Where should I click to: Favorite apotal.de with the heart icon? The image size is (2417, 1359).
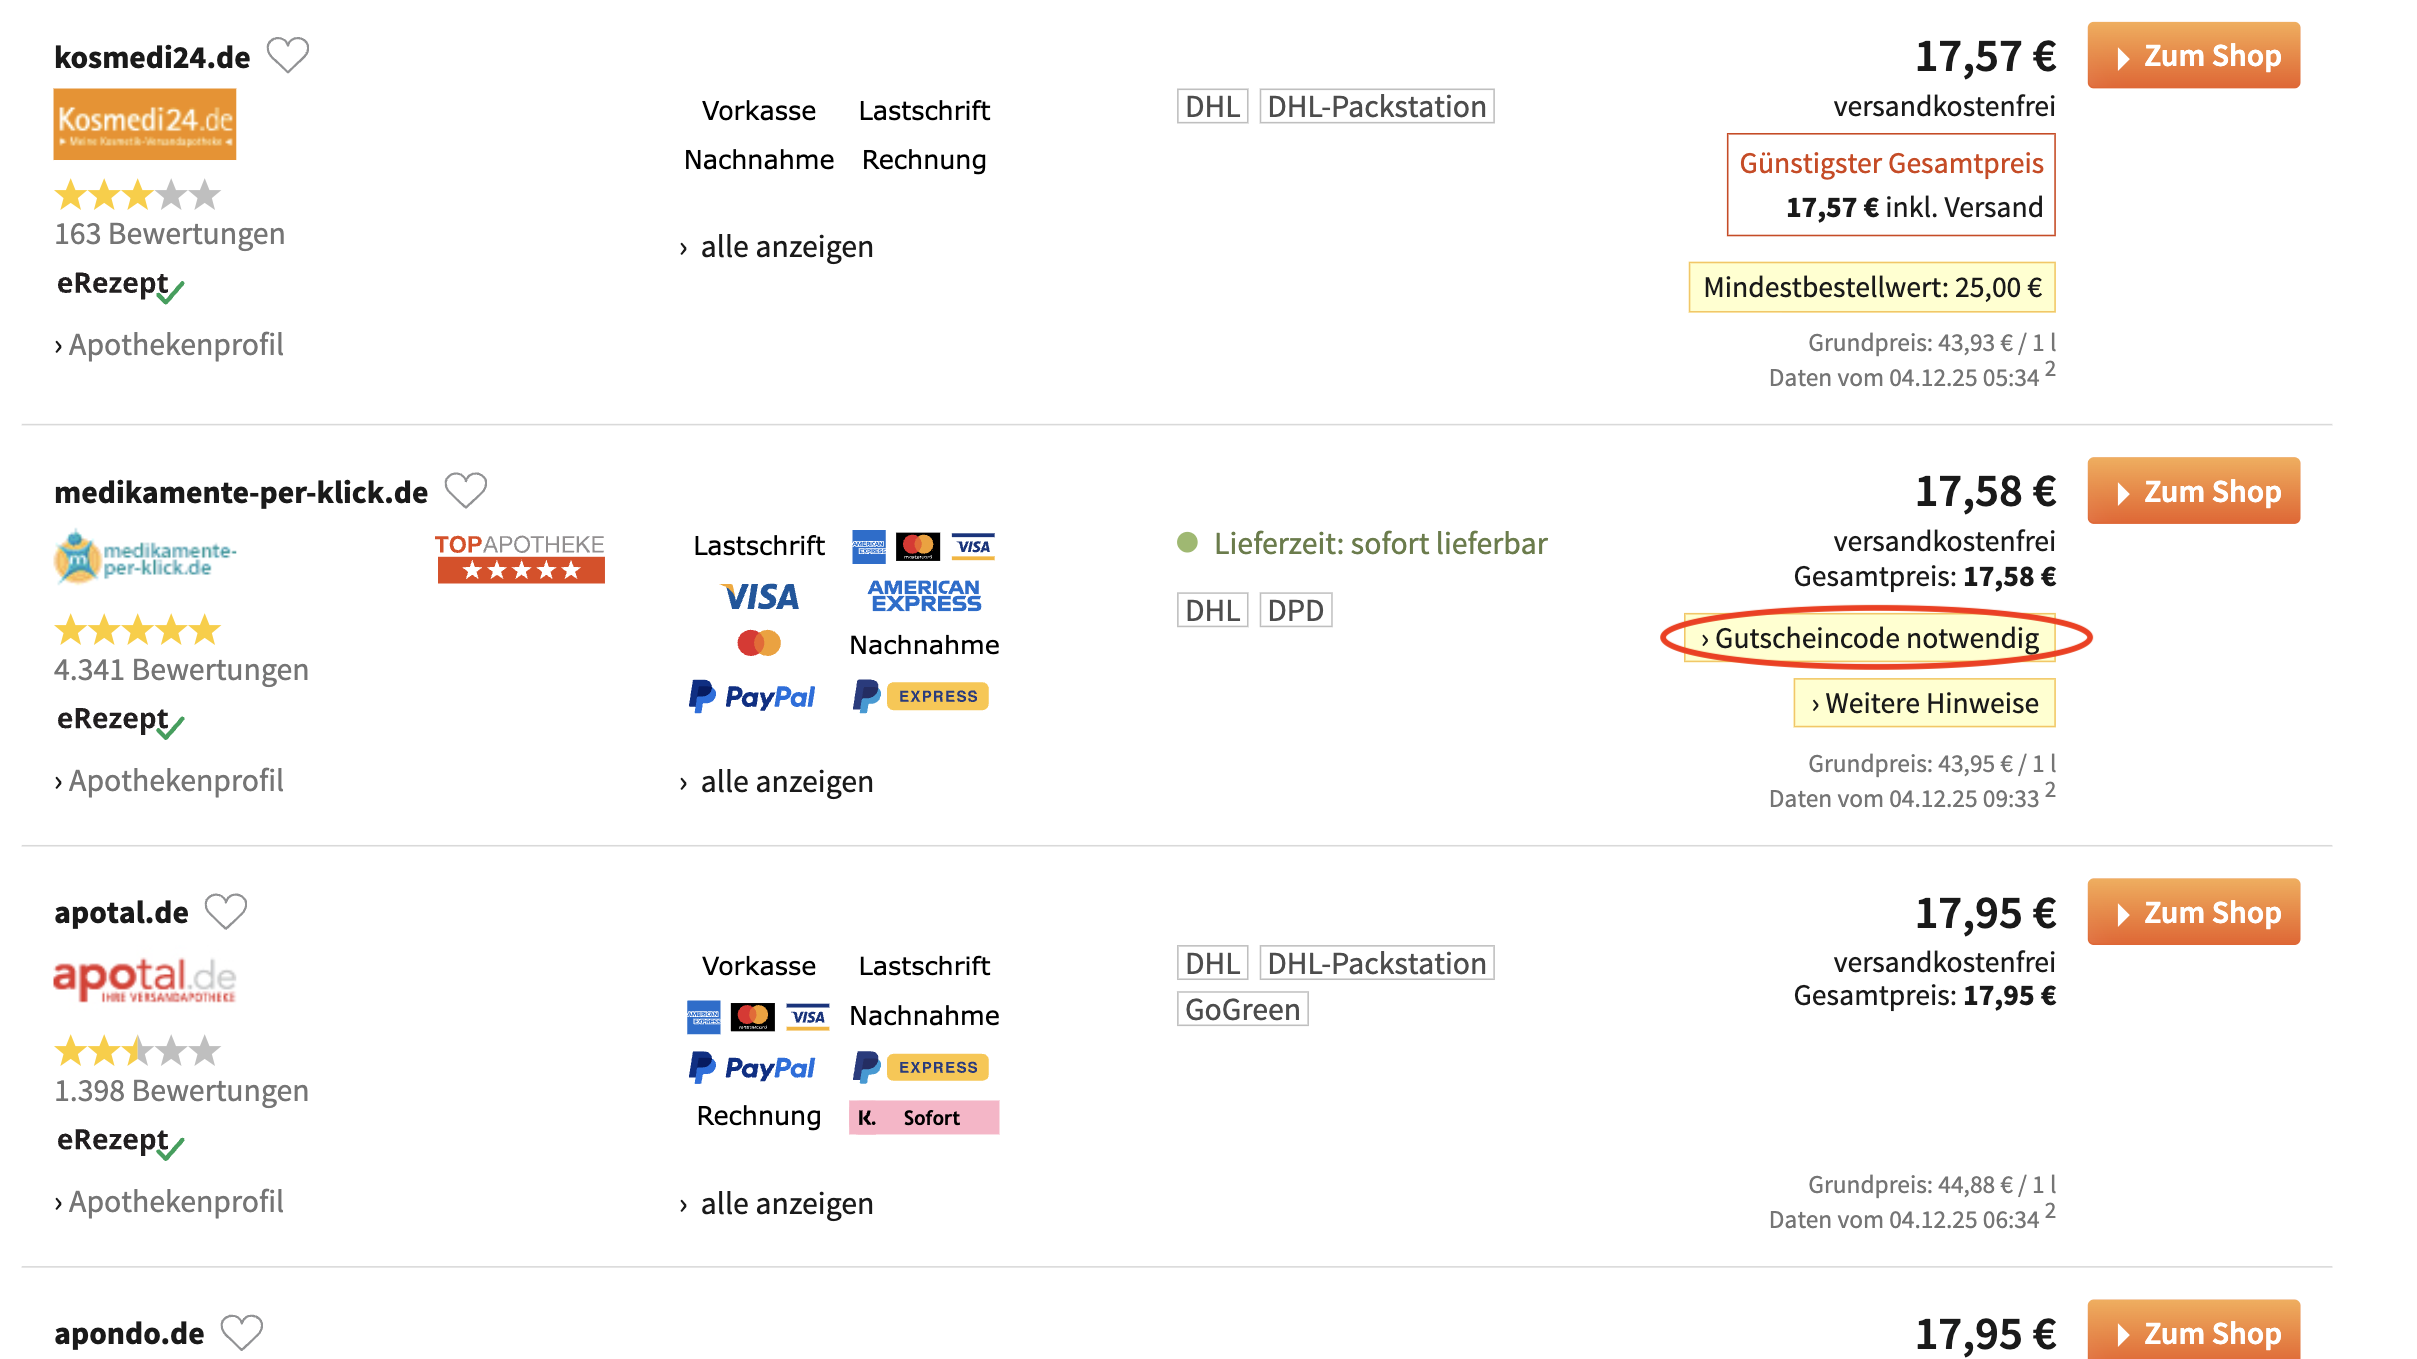pyautogui.click(x=228, y=910)
